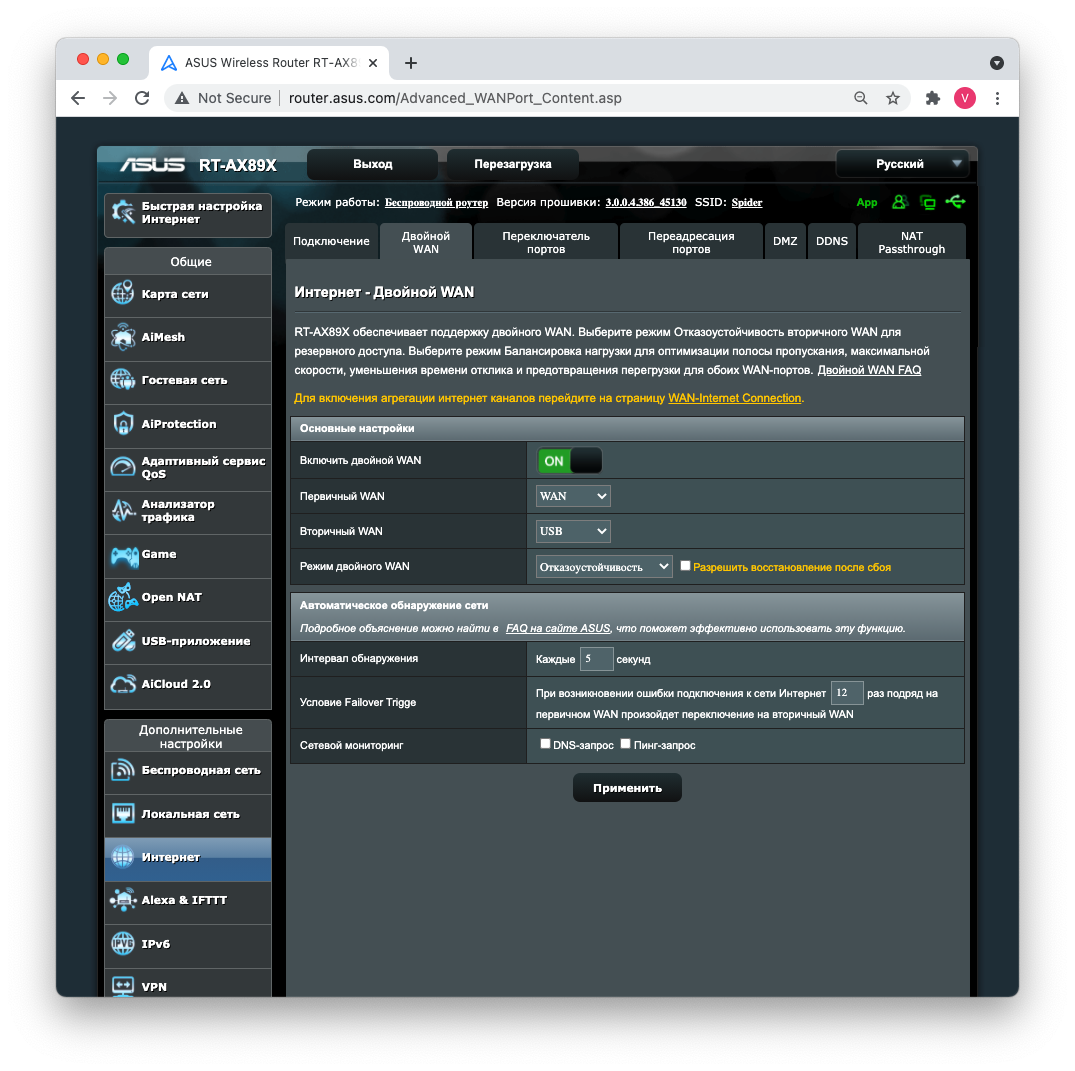Open the IPv6 sidebar icon

123,943
